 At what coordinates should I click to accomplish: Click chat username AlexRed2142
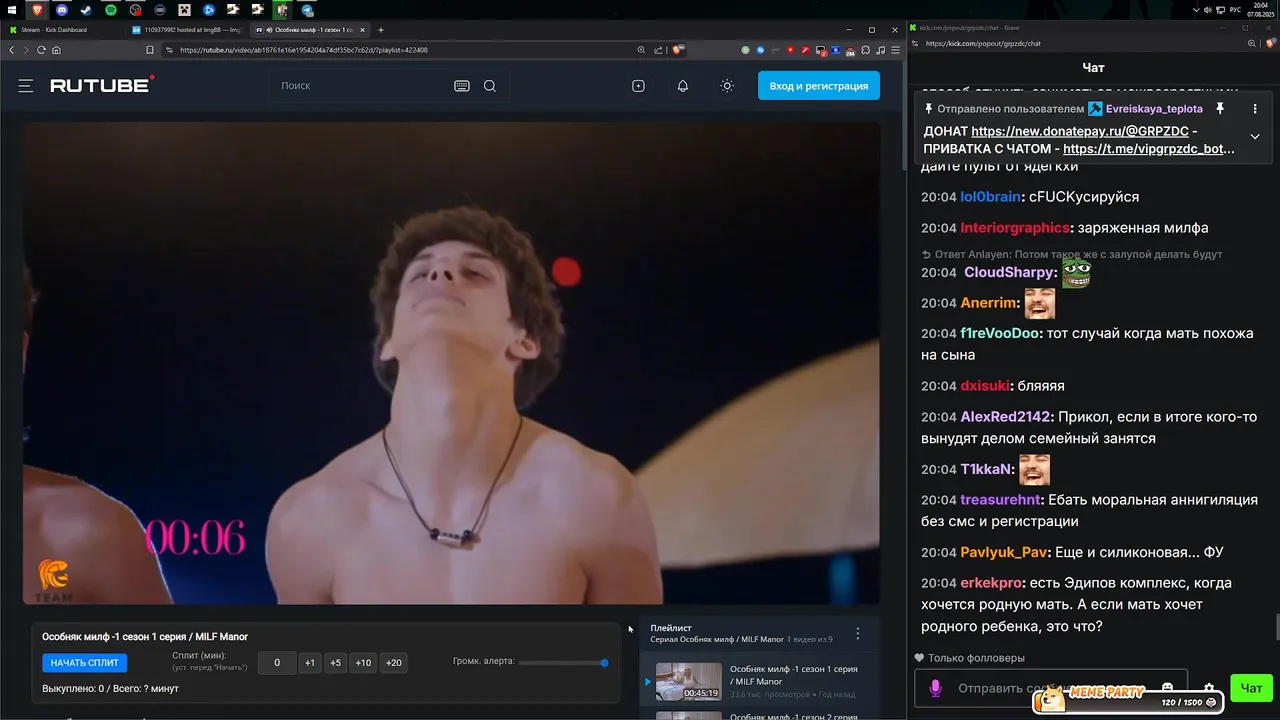pyautogui.click(x=1006, y=417)
